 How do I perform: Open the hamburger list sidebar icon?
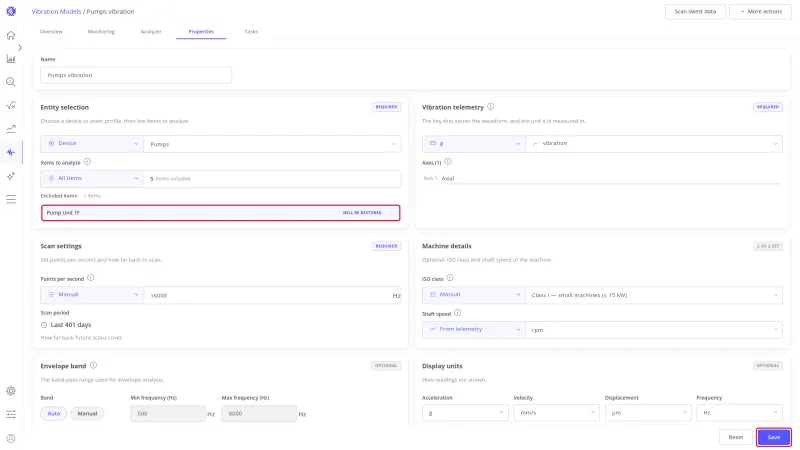[11, 199]
